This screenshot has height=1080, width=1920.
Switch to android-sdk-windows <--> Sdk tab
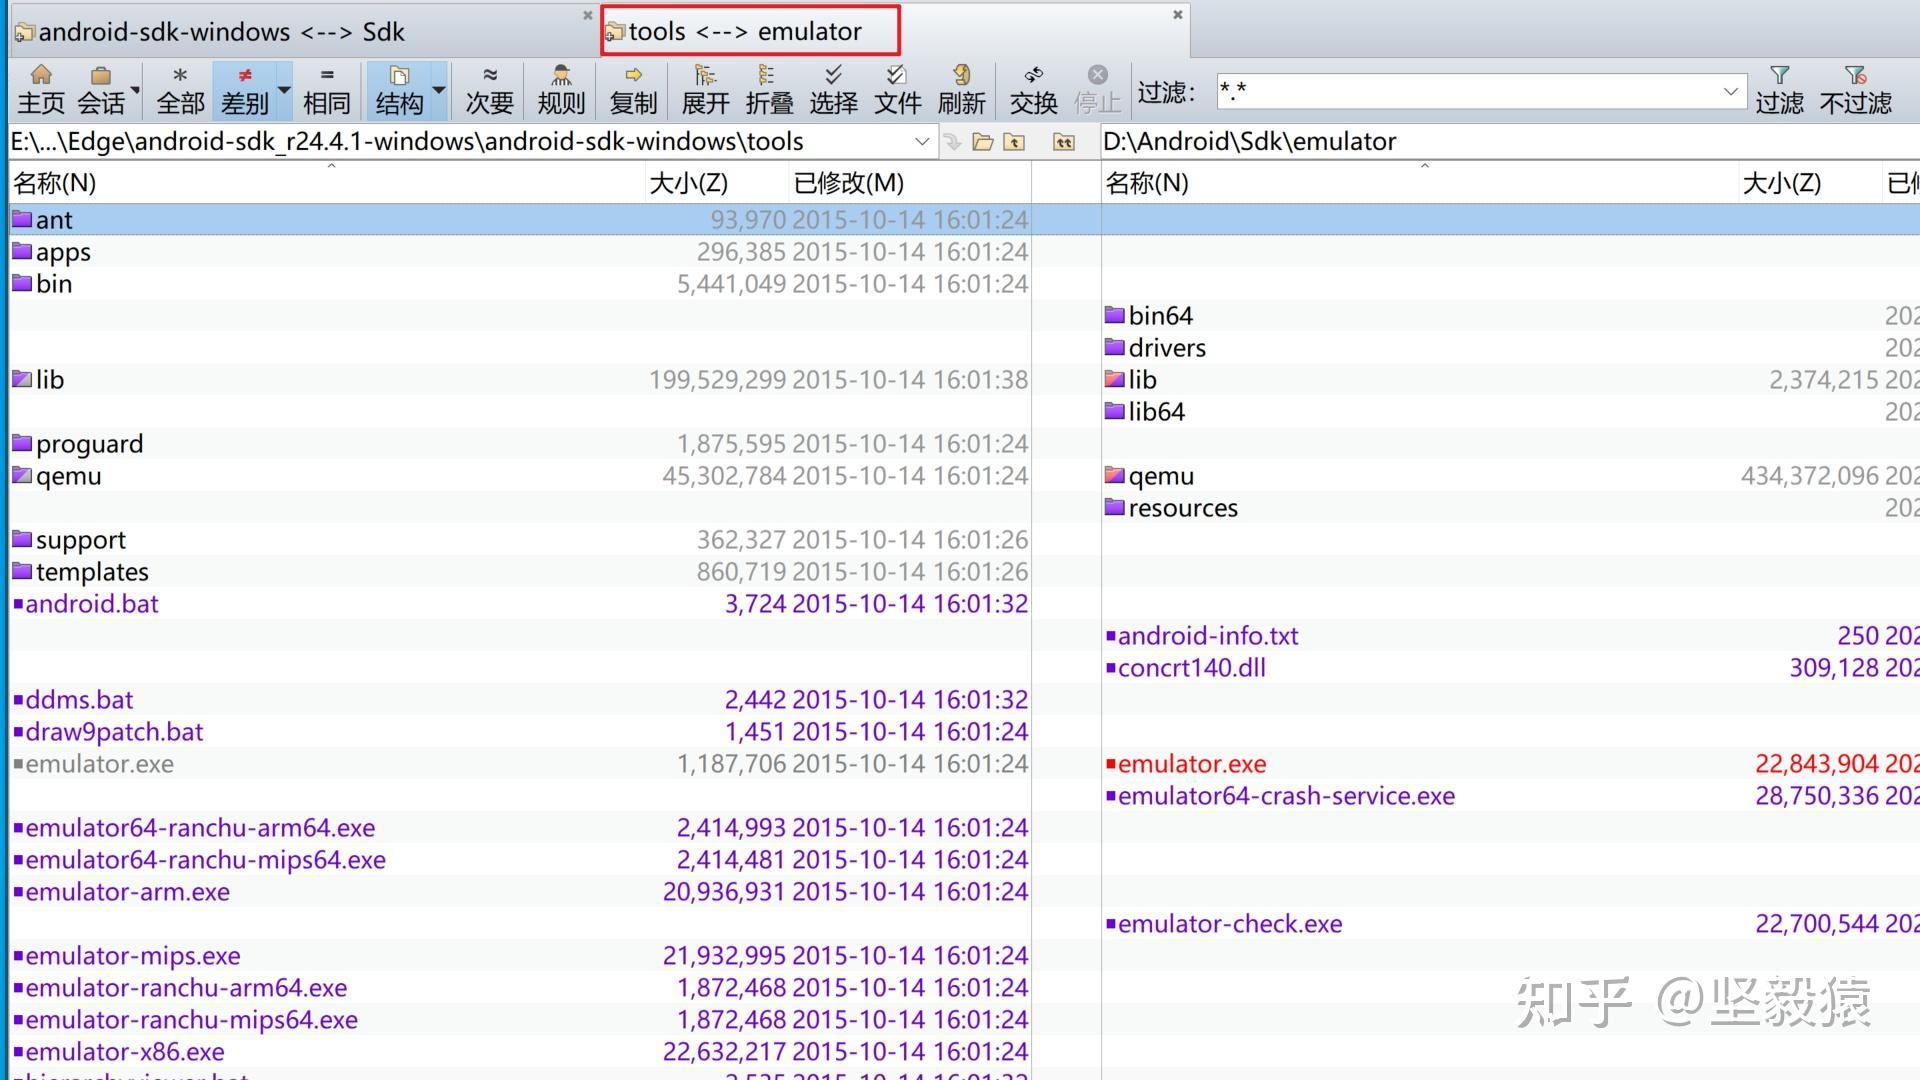click(x=220, y=32)
